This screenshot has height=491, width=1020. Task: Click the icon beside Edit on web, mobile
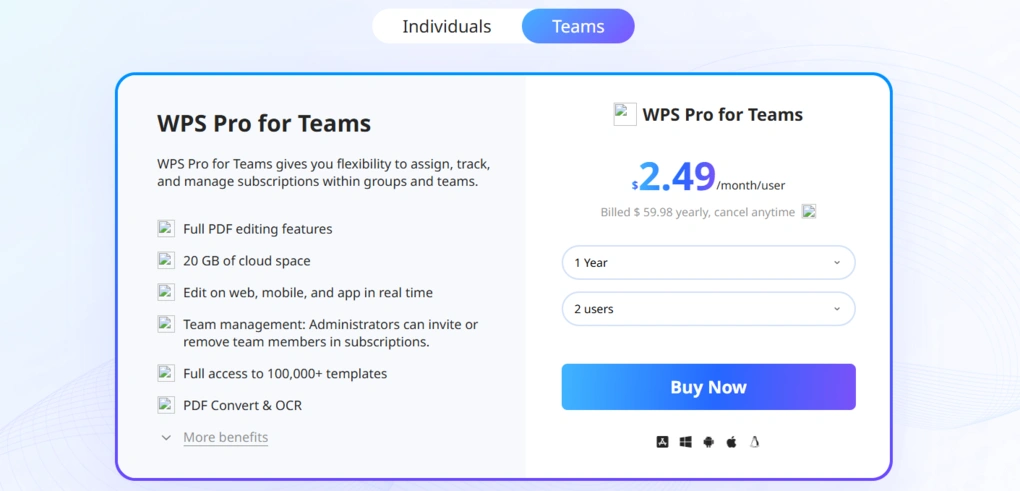166,292
